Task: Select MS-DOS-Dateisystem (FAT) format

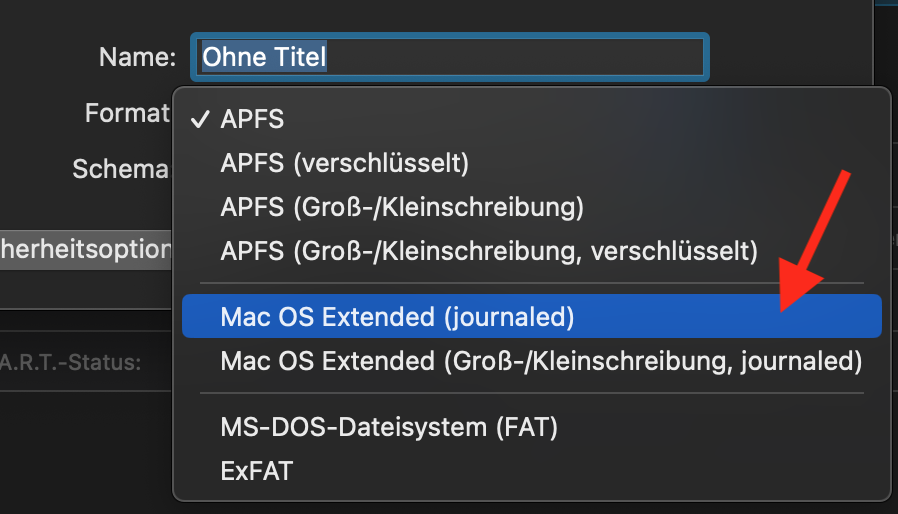Action: pos(388,428)
